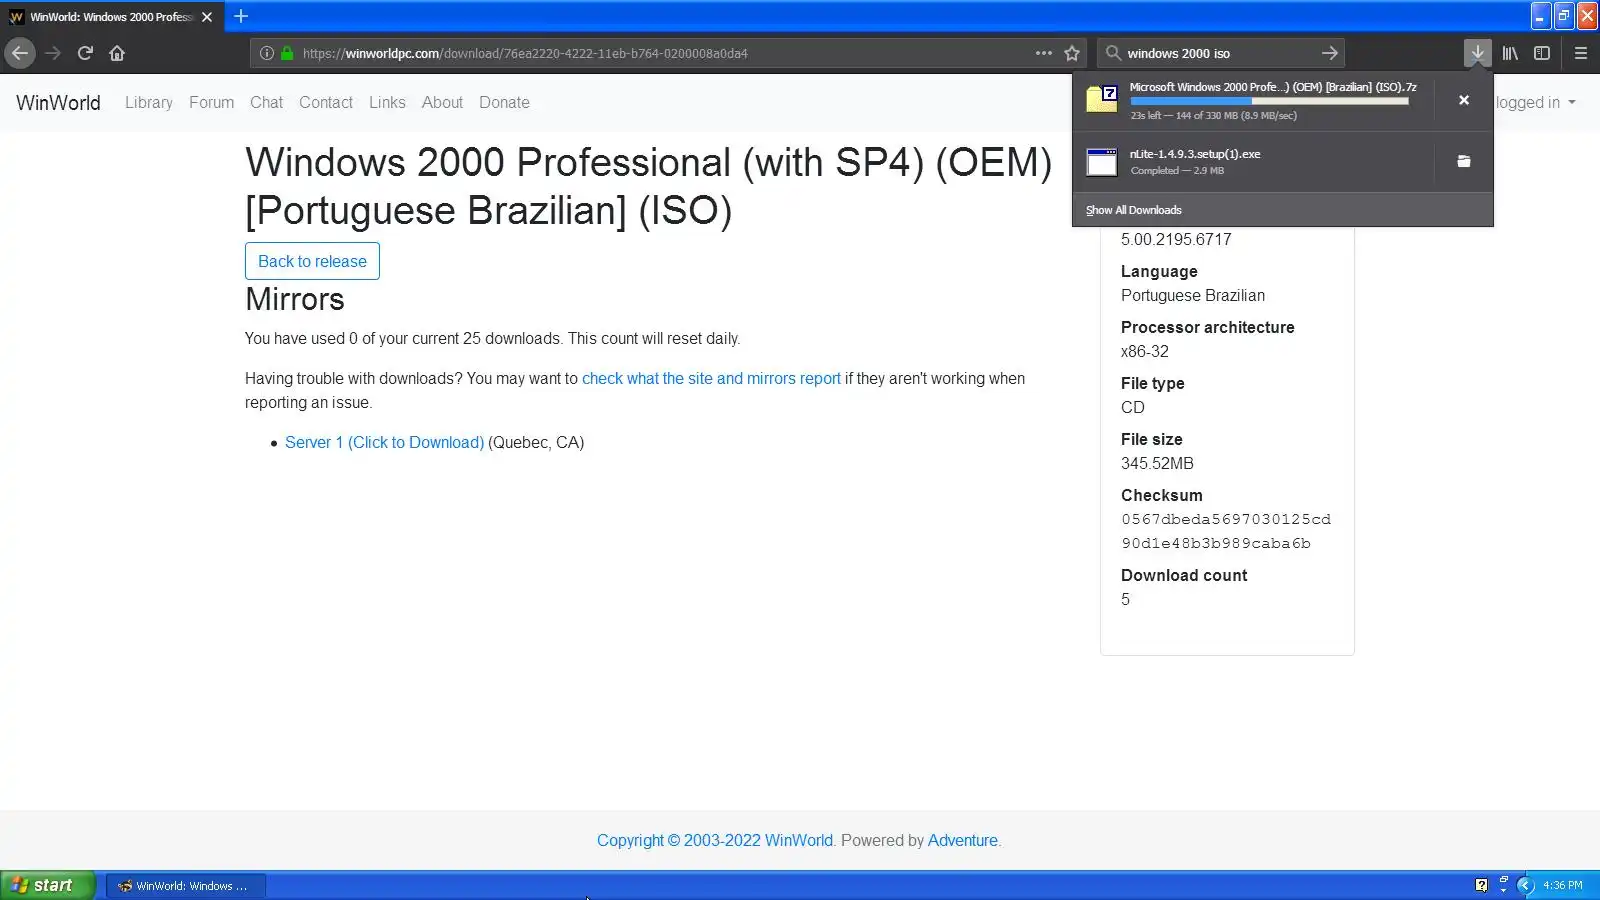Image resolution: width=1600 pixels, height=900 pixels.
Task: Follow the Adventure link in footer
Action: pyautogui.click(x=963, y=840)
